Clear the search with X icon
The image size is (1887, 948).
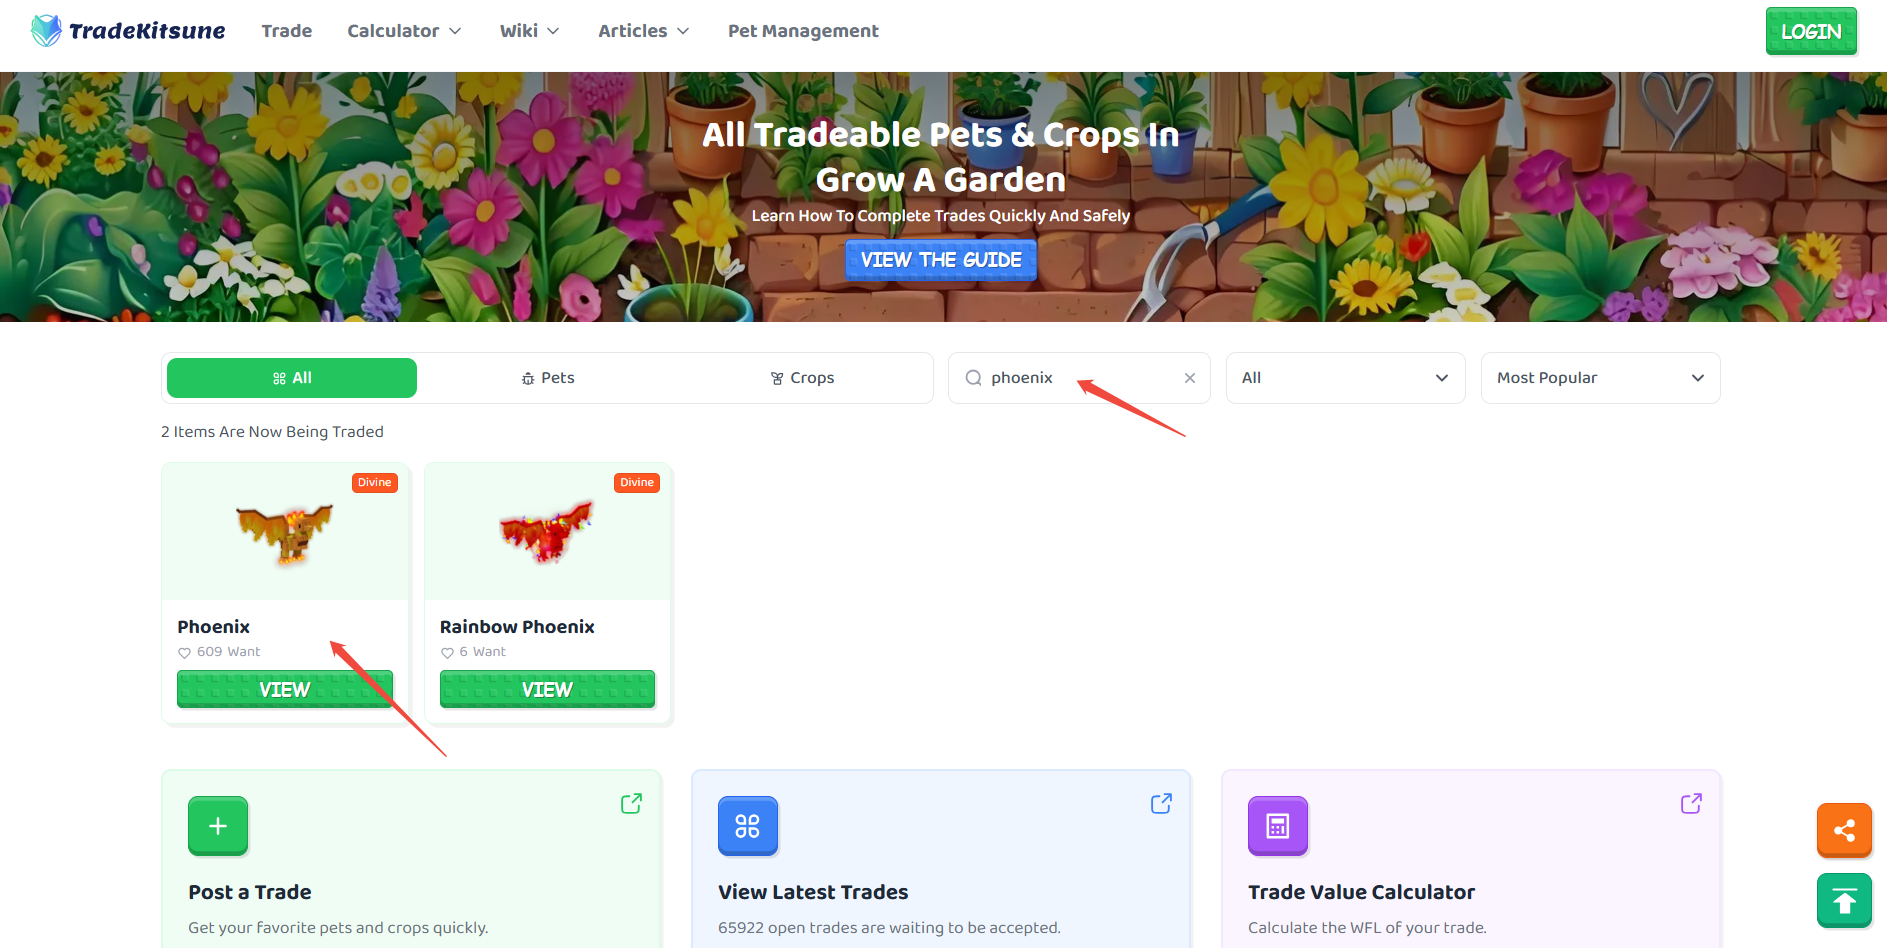click(1190, 378)
